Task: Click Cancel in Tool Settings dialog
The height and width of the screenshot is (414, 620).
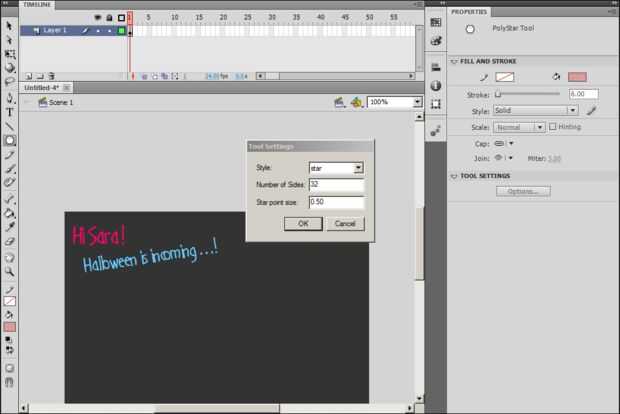Action: point(345,224)
